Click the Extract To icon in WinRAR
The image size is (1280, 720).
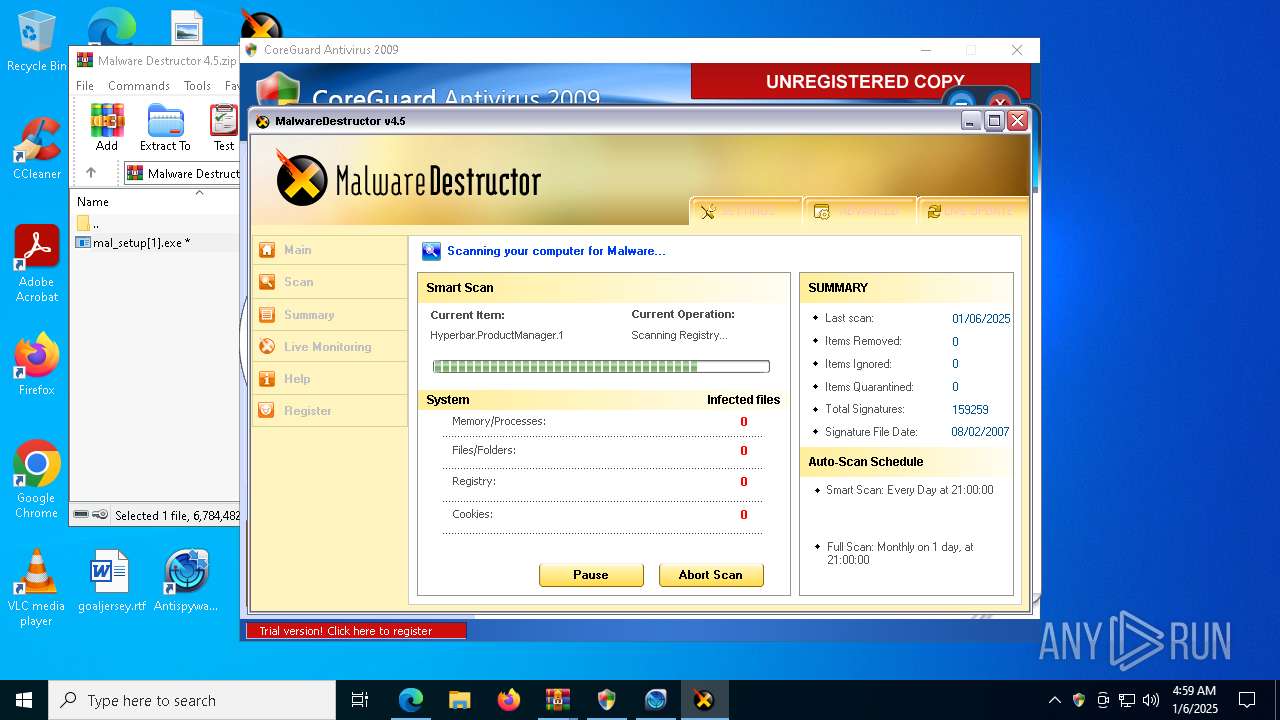[x=165, y=128]
